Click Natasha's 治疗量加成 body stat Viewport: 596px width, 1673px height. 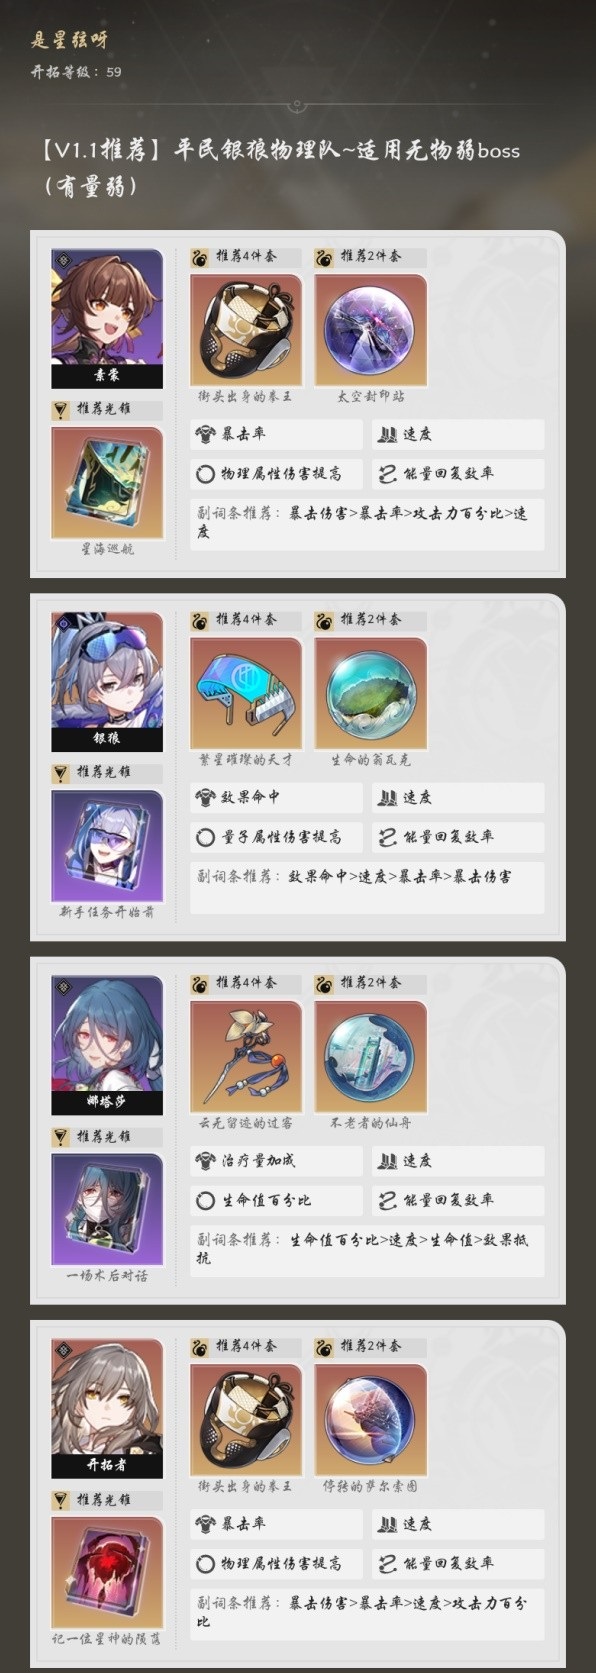276,1160
